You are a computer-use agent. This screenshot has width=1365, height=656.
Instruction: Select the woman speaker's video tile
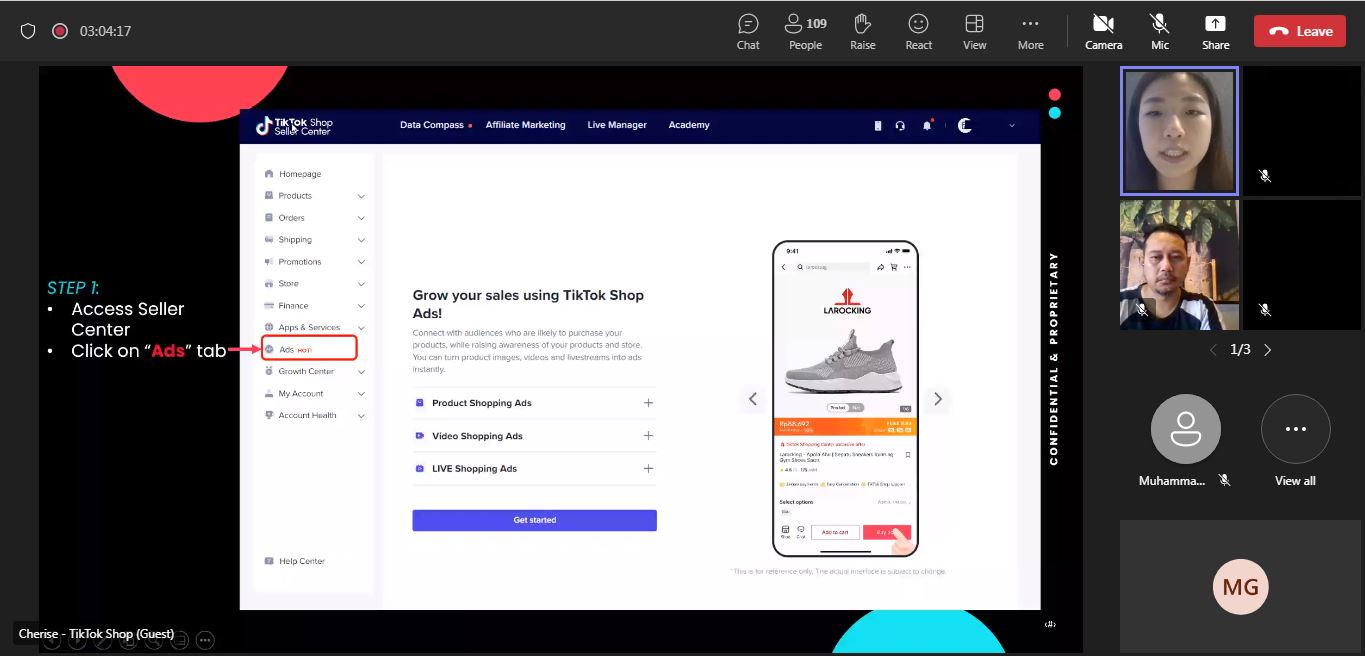point(1179,131)
